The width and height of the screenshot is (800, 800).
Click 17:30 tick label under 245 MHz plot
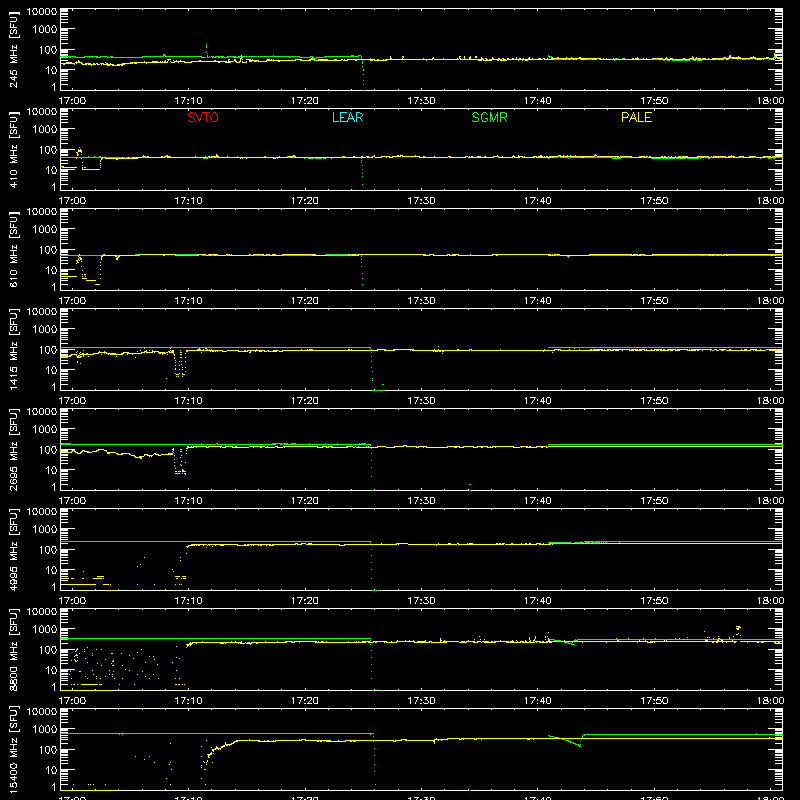click(x=421, y=101)
